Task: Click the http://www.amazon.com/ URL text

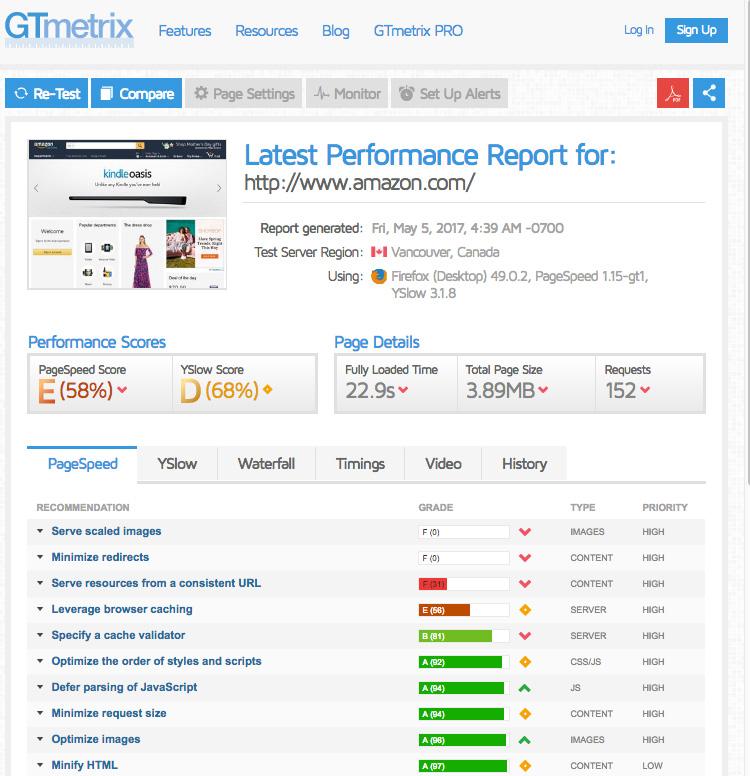Action: tap(359, 183)
